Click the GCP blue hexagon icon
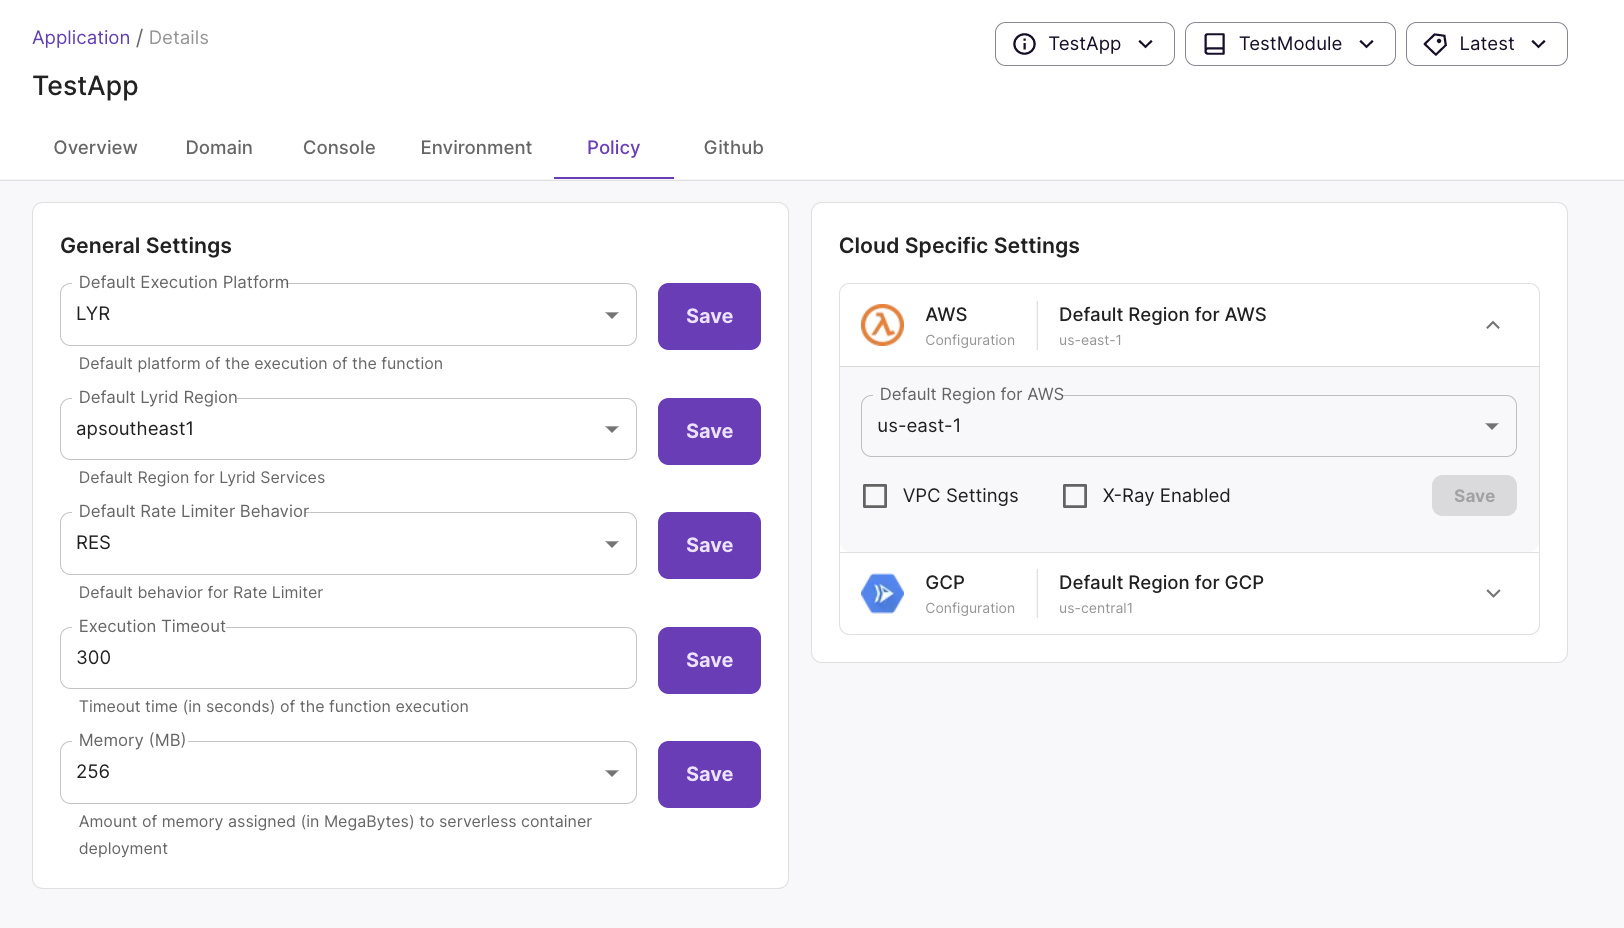The image size is (1624, 928). 882,593
